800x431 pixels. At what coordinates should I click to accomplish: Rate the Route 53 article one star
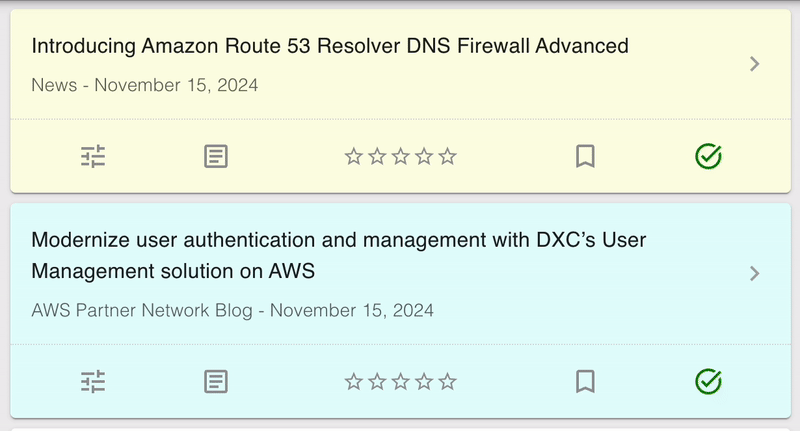click(353, 156)
